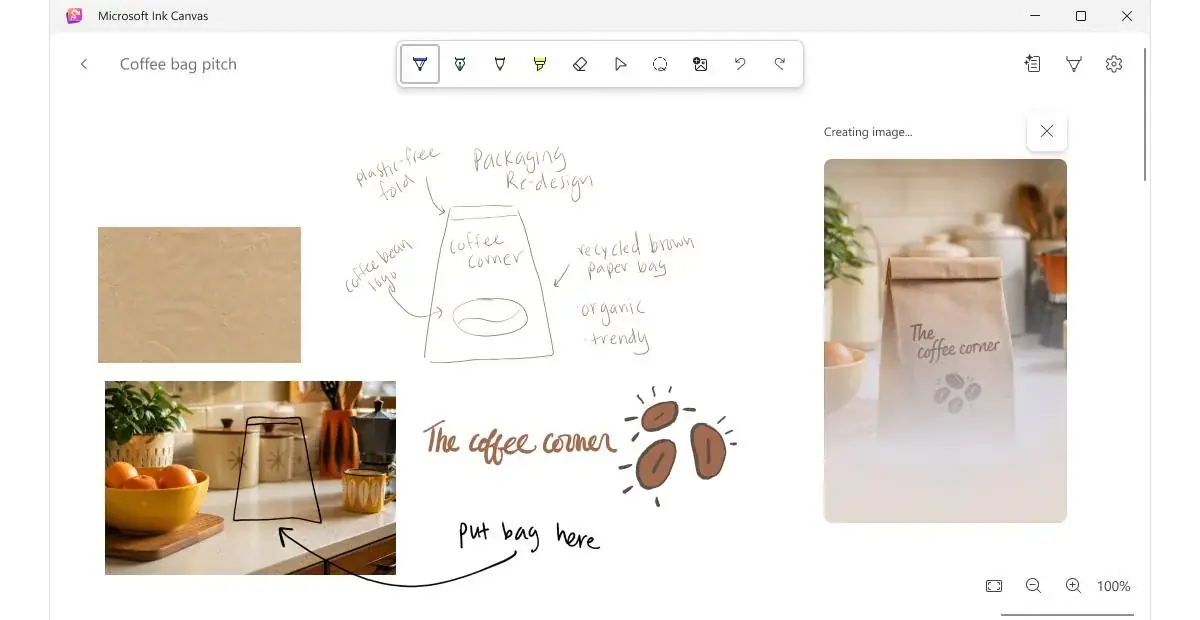Select the green fountain pen tool

pyautogui.click(x=460, y=64)
